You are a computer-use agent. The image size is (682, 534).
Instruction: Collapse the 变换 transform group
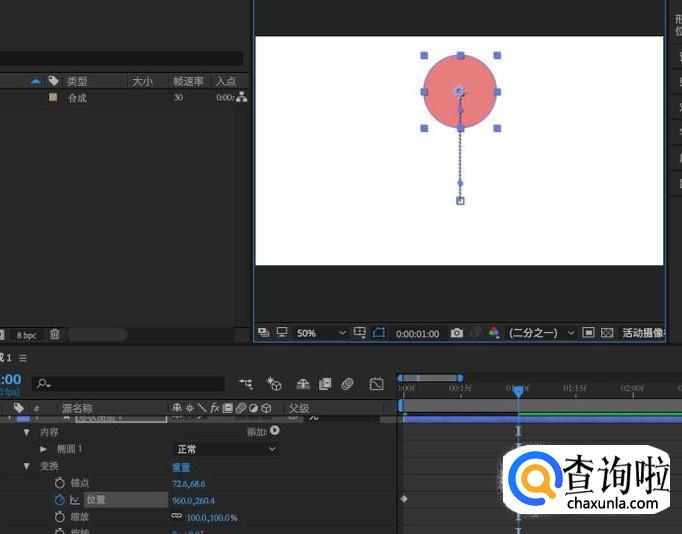coord(27,467)
